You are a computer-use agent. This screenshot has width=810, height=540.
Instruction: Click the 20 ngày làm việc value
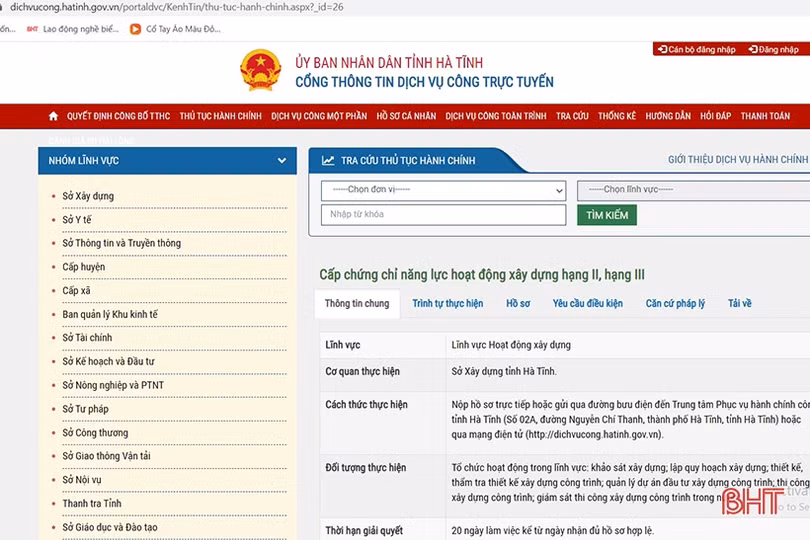(553, 531)
